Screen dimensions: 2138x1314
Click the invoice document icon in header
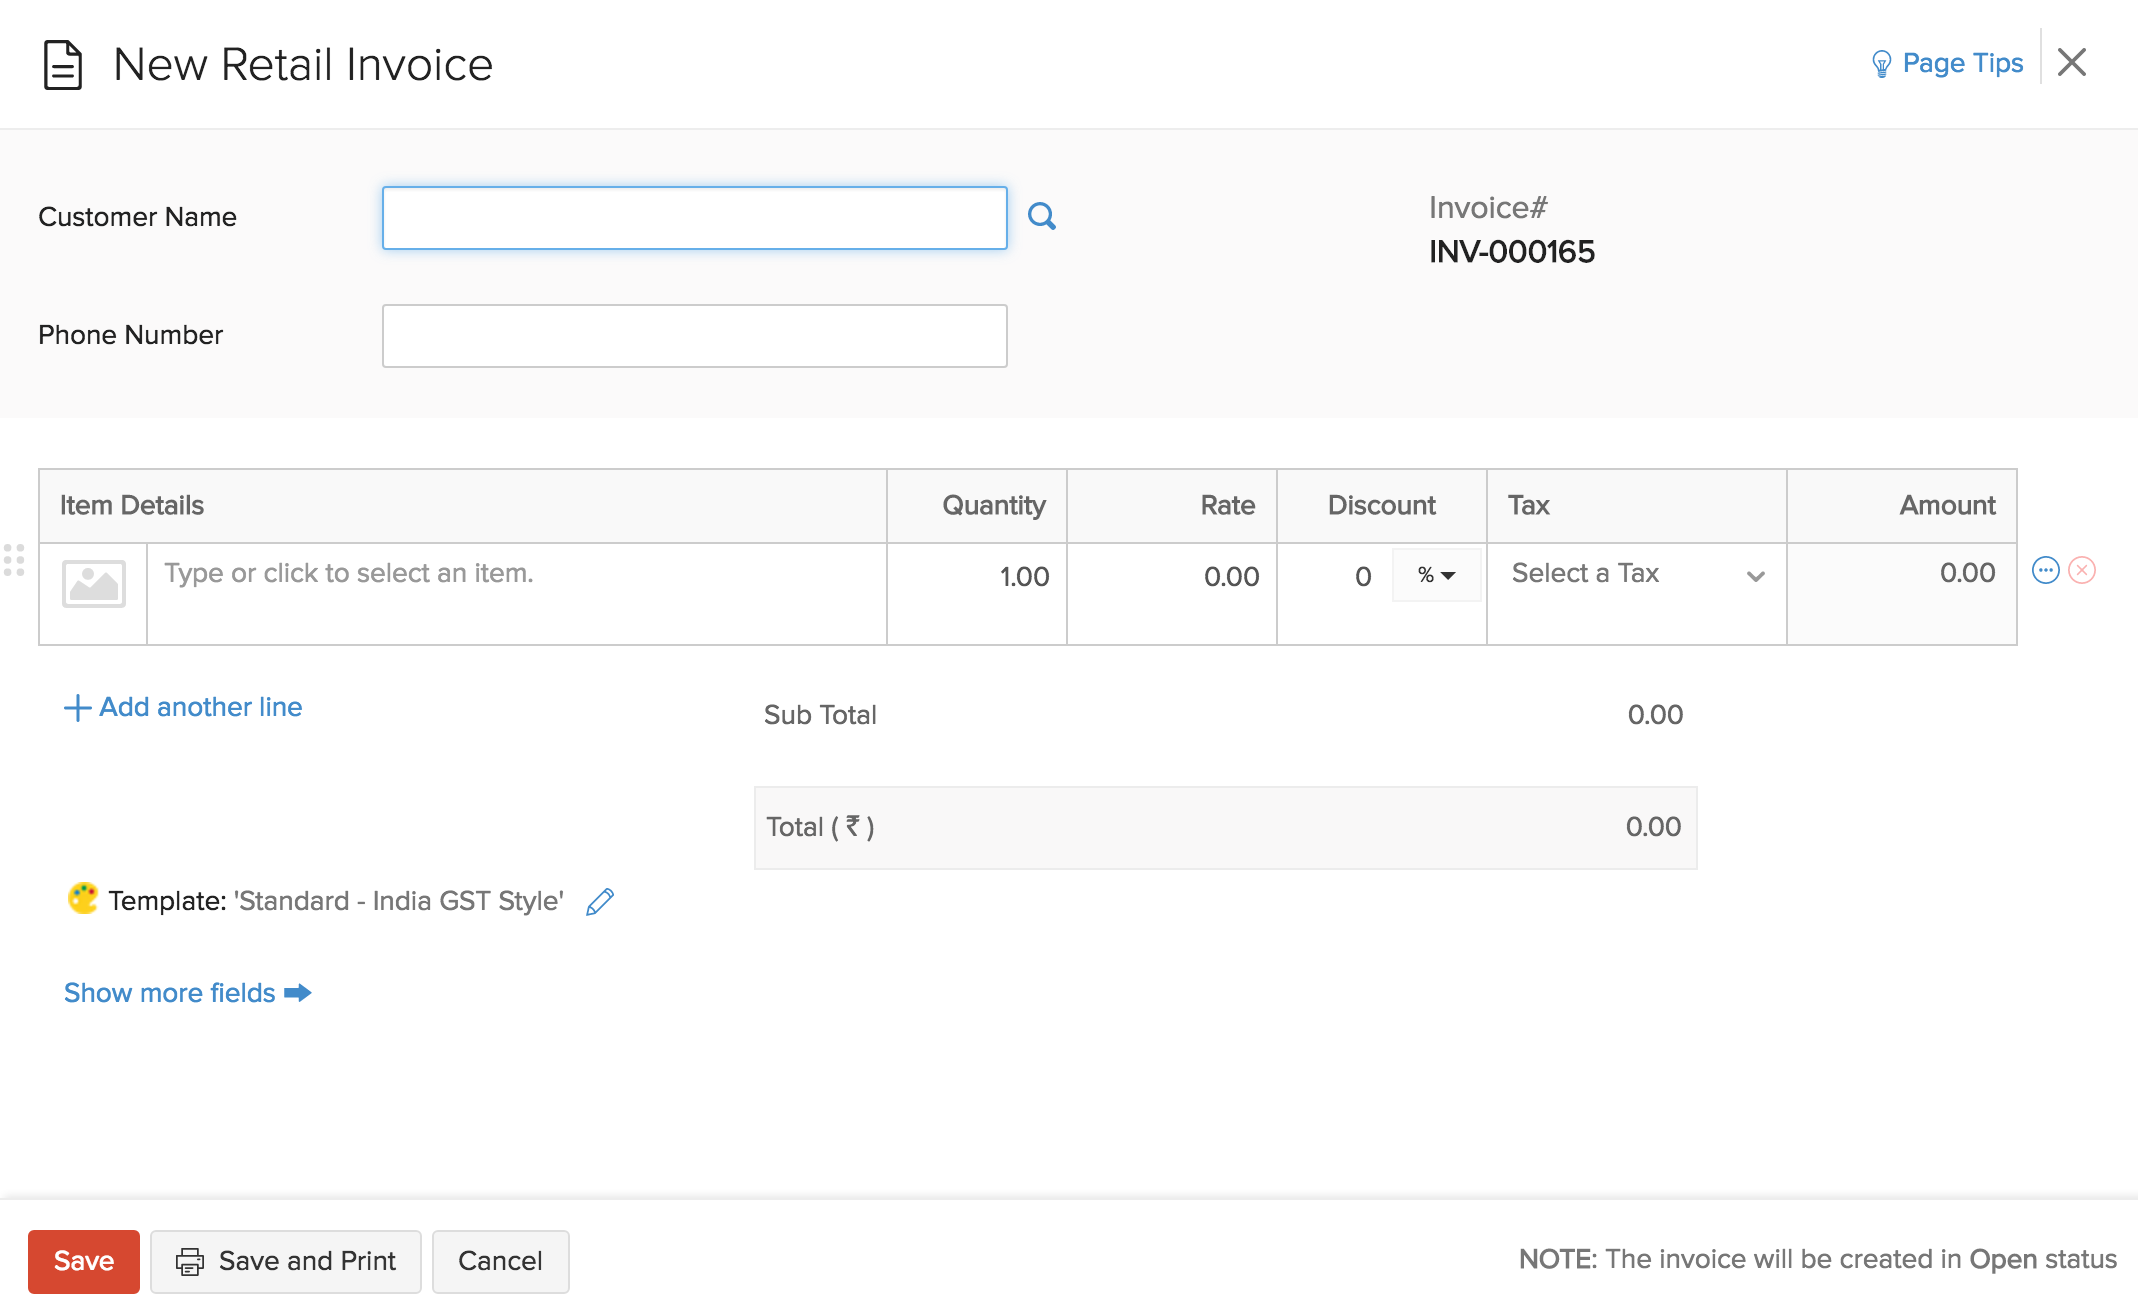click(63, 65)
